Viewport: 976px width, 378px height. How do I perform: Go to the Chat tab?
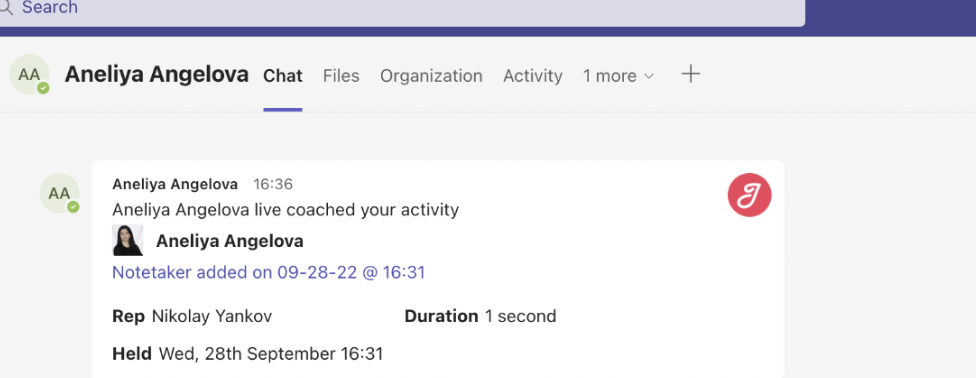click(283, 76)
